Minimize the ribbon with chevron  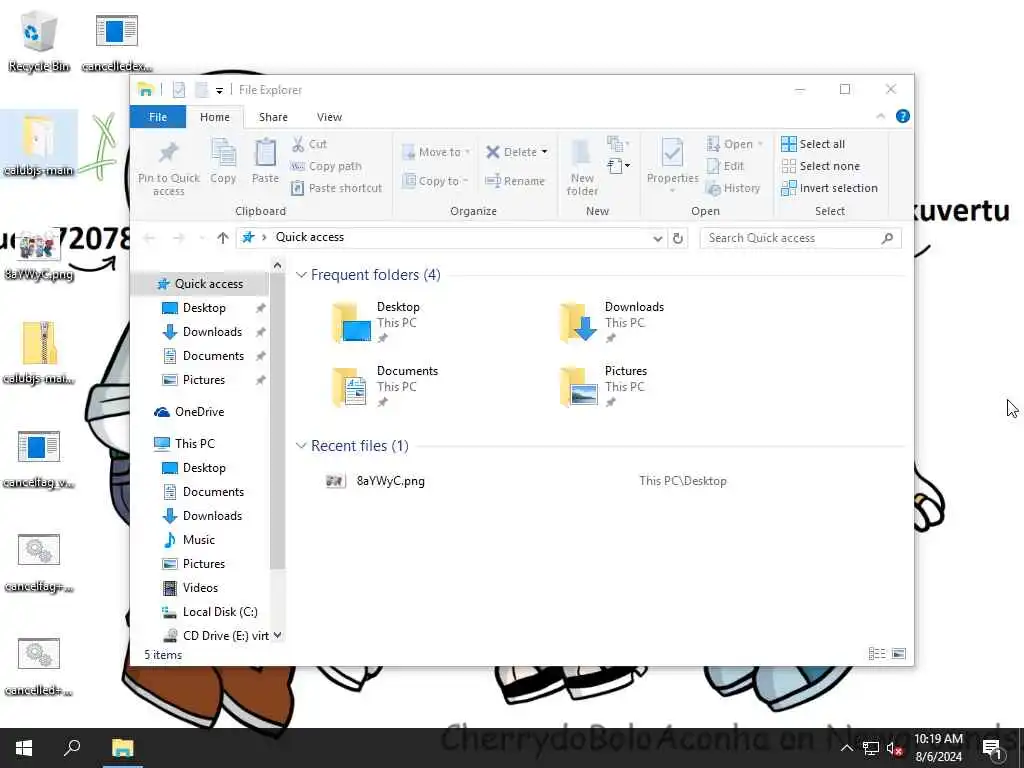[x=880, y=116]
